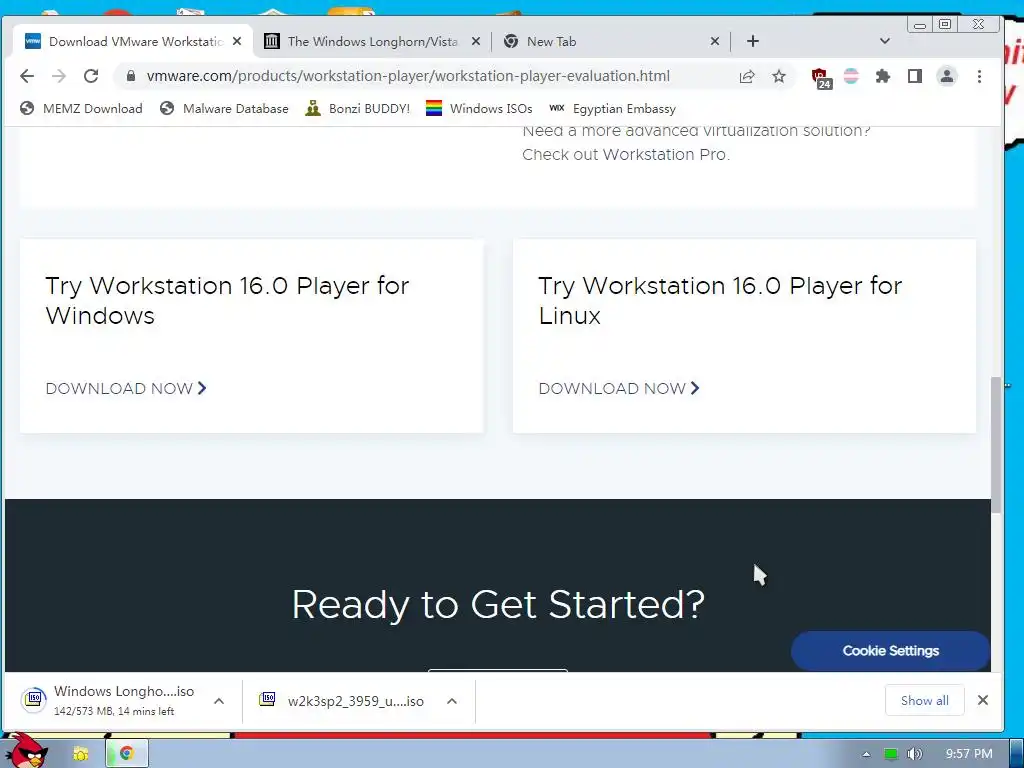Click the Ready to Get Started? heading
The height and width of the screenshot is (768, 1024).
(x=498, y=604)
